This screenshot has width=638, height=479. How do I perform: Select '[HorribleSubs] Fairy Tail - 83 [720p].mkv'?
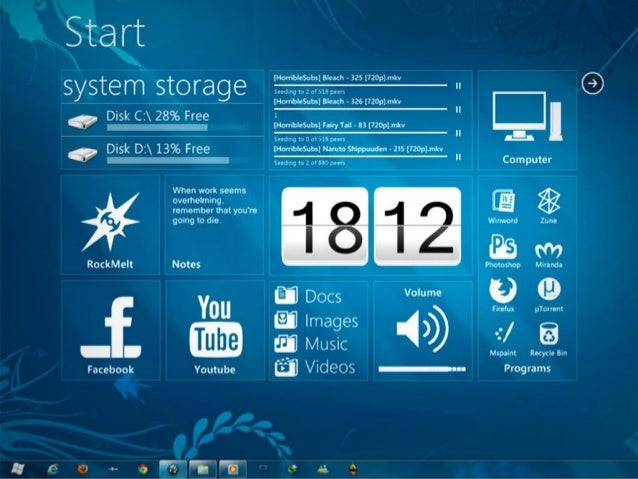click(339, 125)
